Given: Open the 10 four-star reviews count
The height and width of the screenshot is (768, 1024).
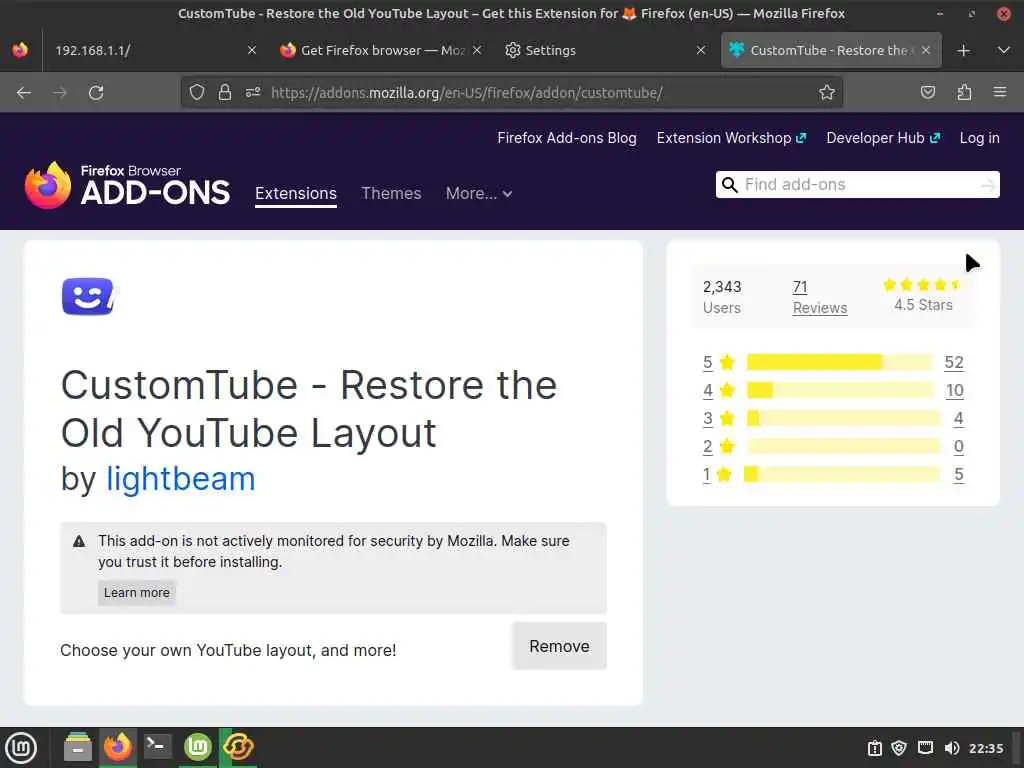Looking at the screenshot, I should (x=954, y=390).
